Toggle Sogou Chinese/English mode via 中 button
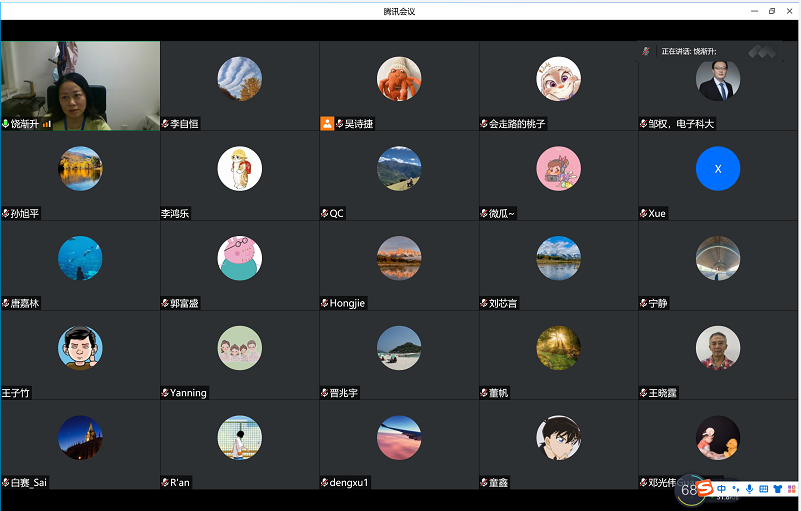The height and width of the screenshot is (511, 801). (x=721, y=489)
